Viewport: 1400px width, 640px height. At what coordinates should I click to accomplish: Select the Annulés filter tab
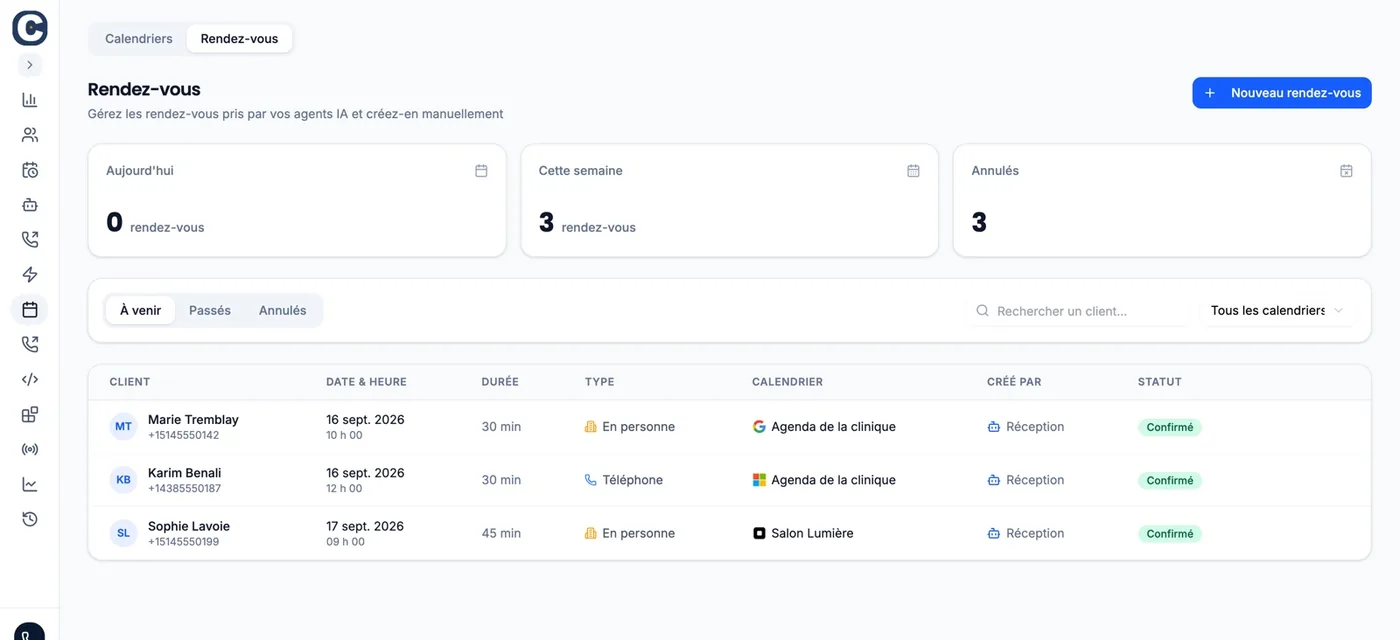pyautogui.click(x=283, y=310)
